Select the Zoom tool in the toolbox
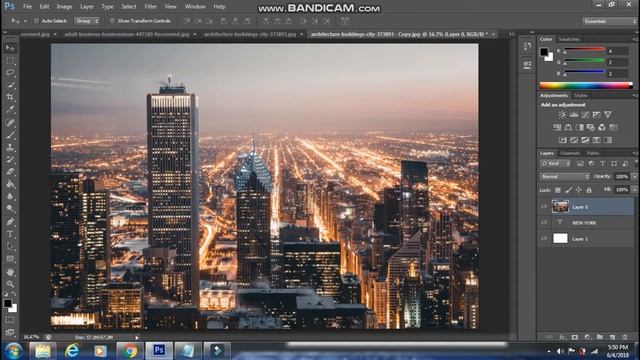The image size is (640, 360). point(10,284)
